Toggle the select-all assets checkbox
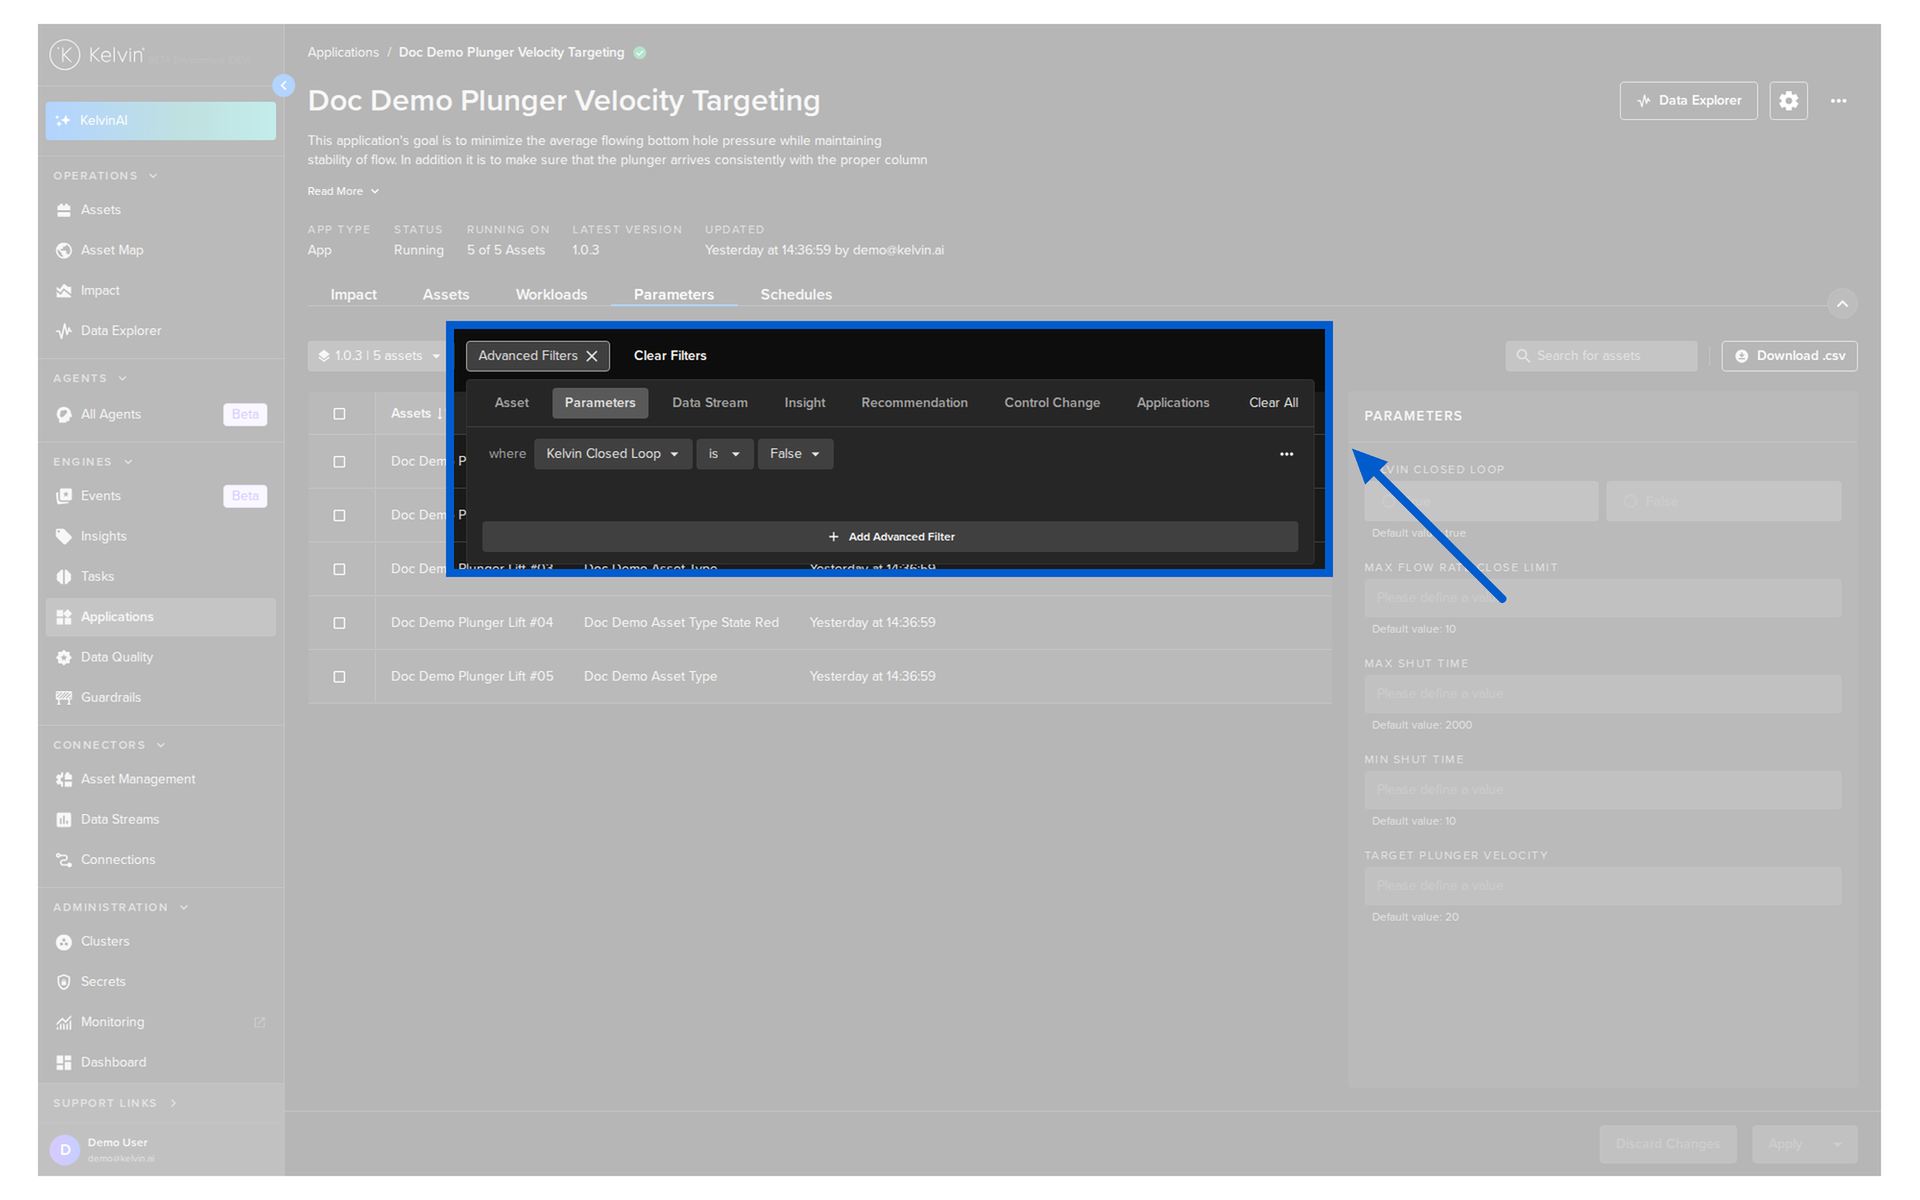Viewport: 1920px width, 1200px height. pyautogui.click(x=339, y=414)
